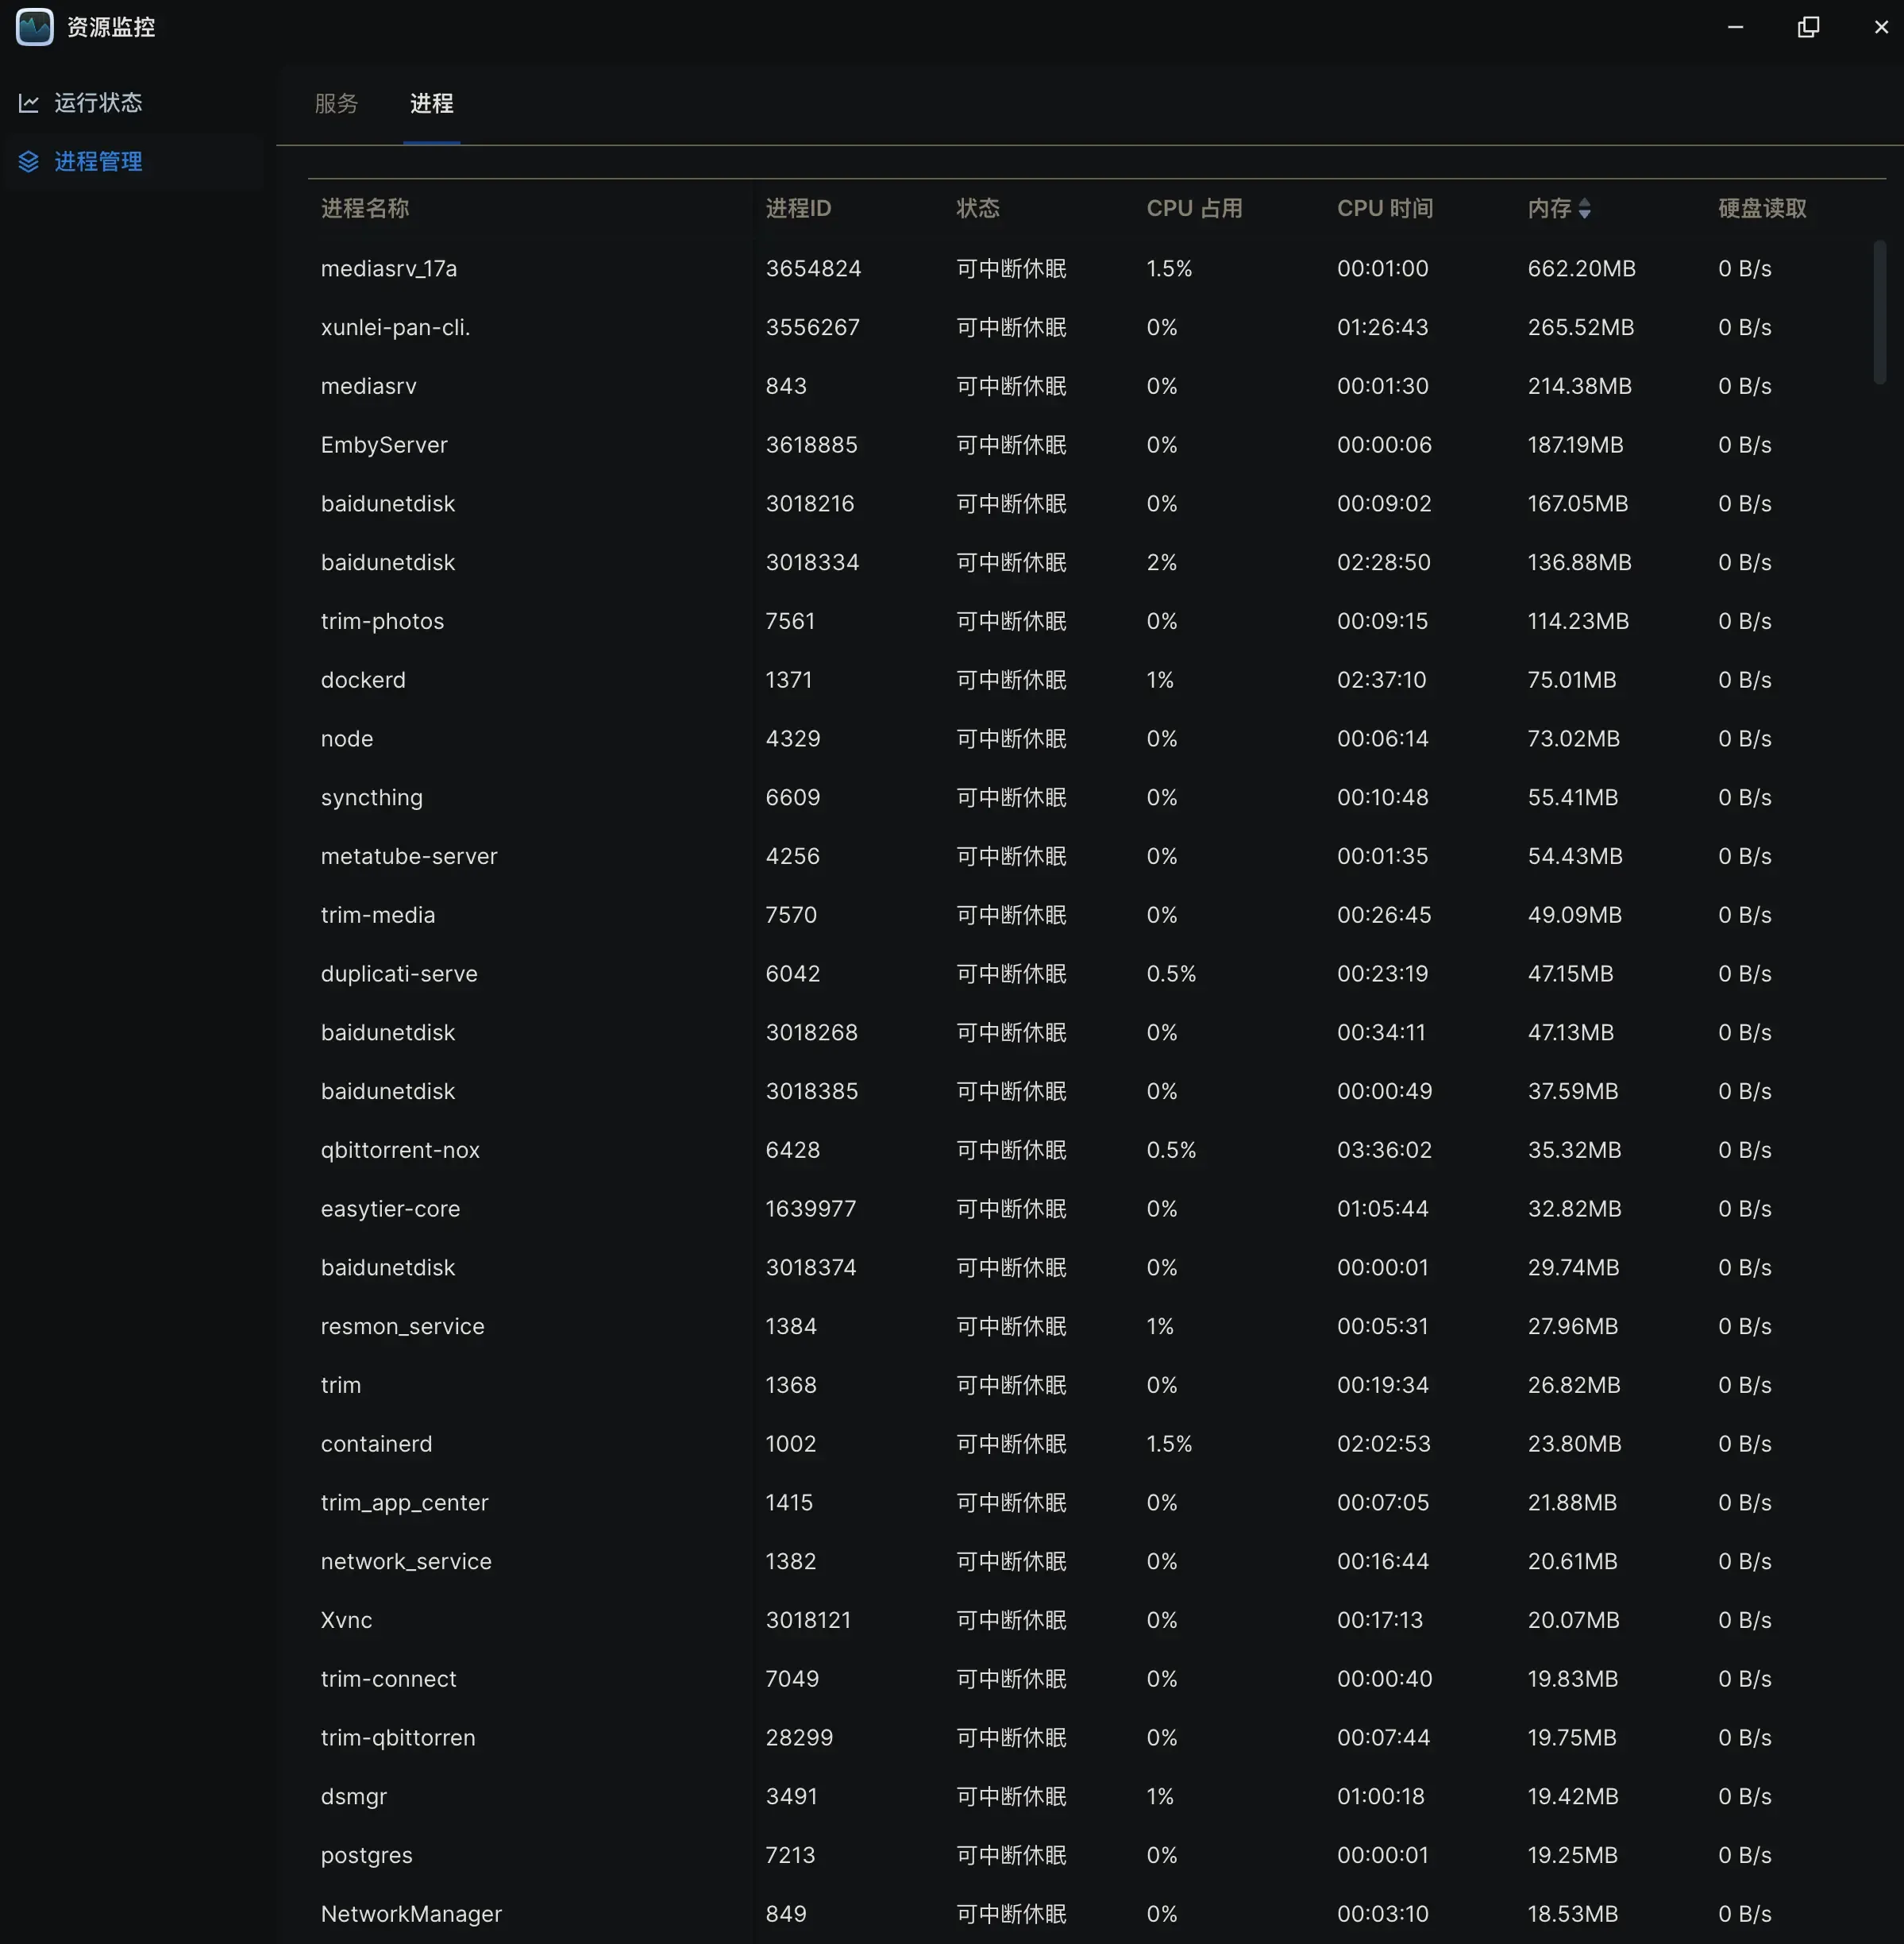This screenshot has height=1944, width=1904.
Task: Click the 2% CPU usage value
Action: pyautogui.click(x=1161, y=563)
